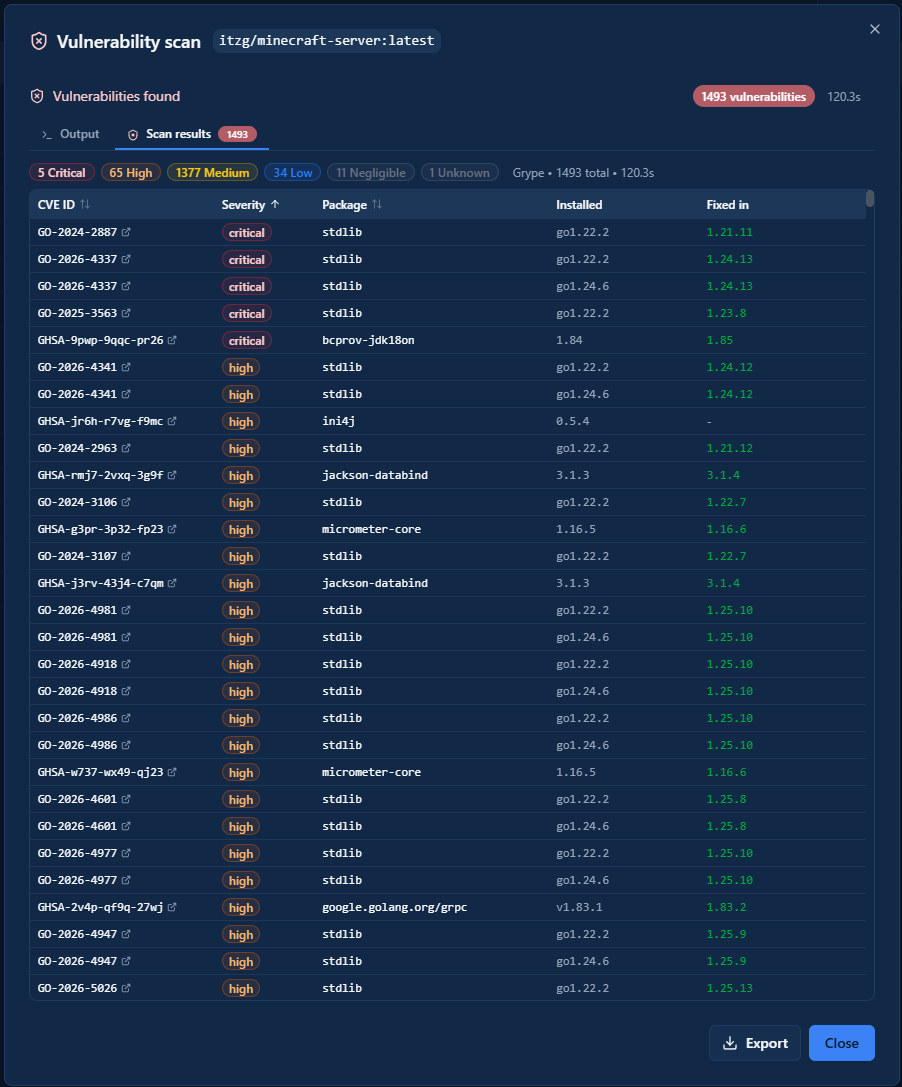902x1087 pixels.
Task: Click the sort arrows icon beside Package
Action: click(377, 205)
